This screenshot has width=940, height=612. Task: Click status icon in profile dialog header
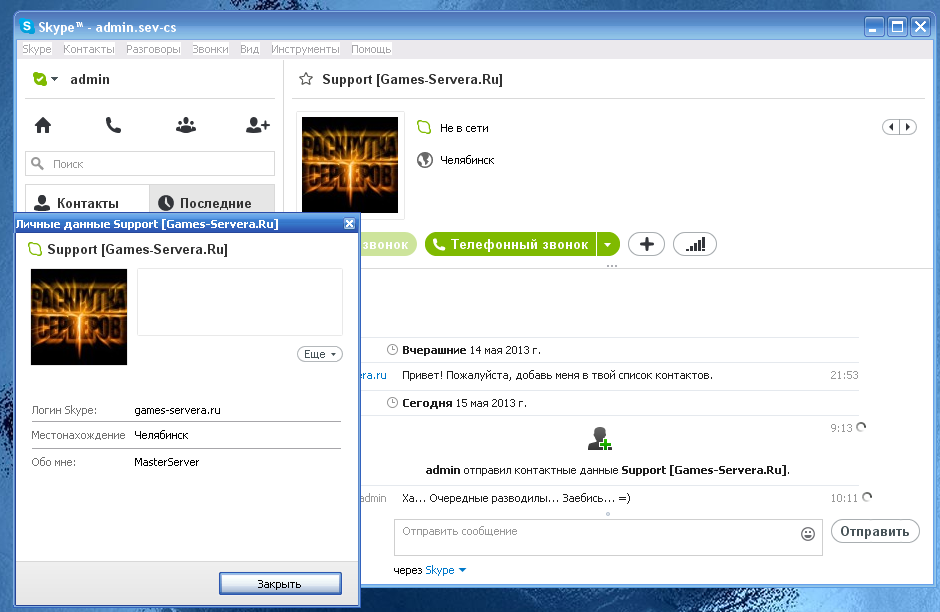(x=35, y=249)
